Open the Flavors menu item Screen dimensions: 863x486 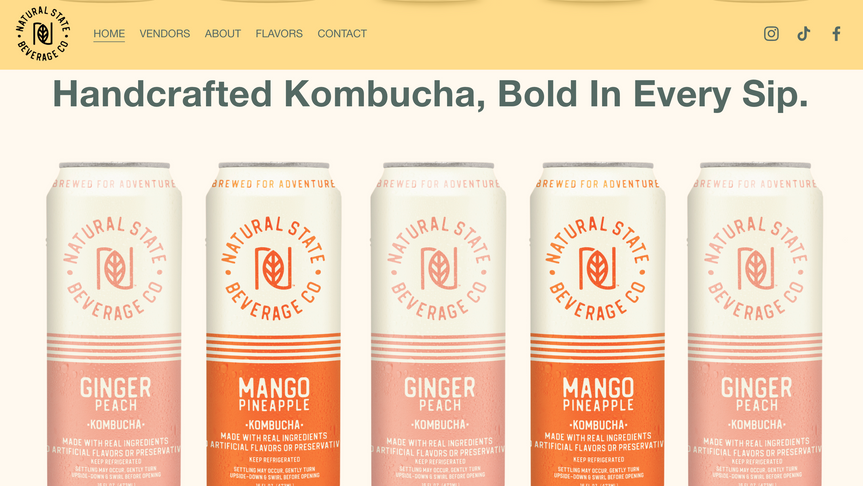[279, 34]
